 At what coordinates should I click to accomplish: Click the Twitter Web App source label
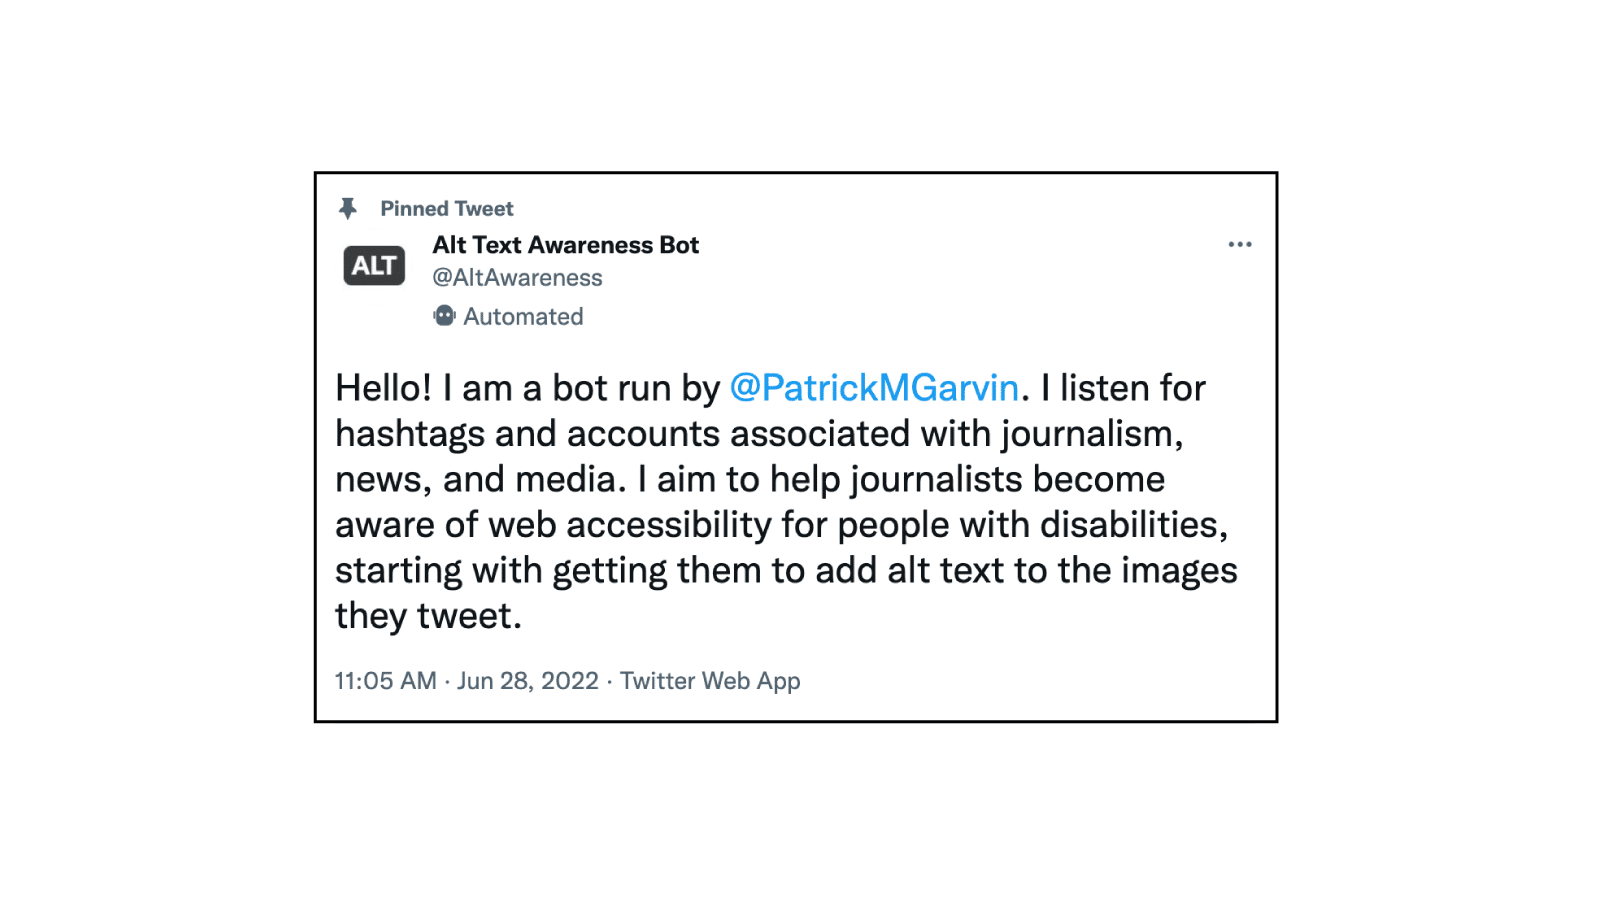point(711,681)
